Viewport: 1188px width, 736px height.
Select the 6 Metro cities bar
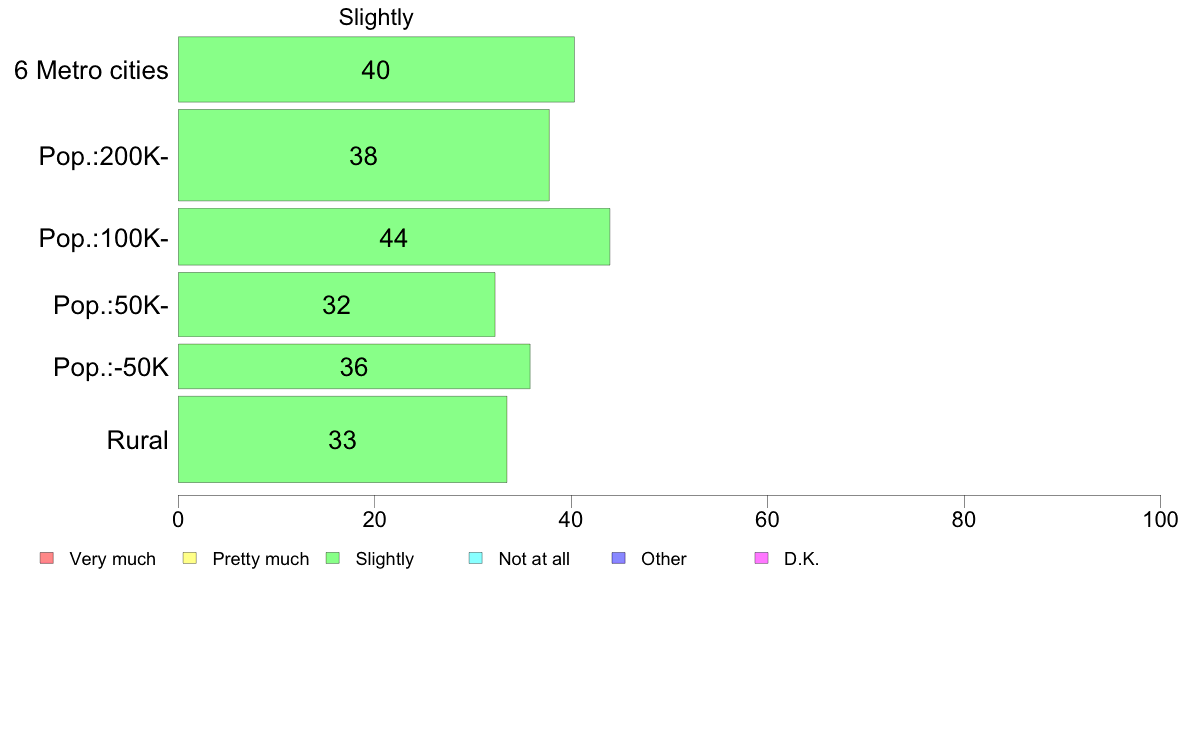tap(376, 69)
